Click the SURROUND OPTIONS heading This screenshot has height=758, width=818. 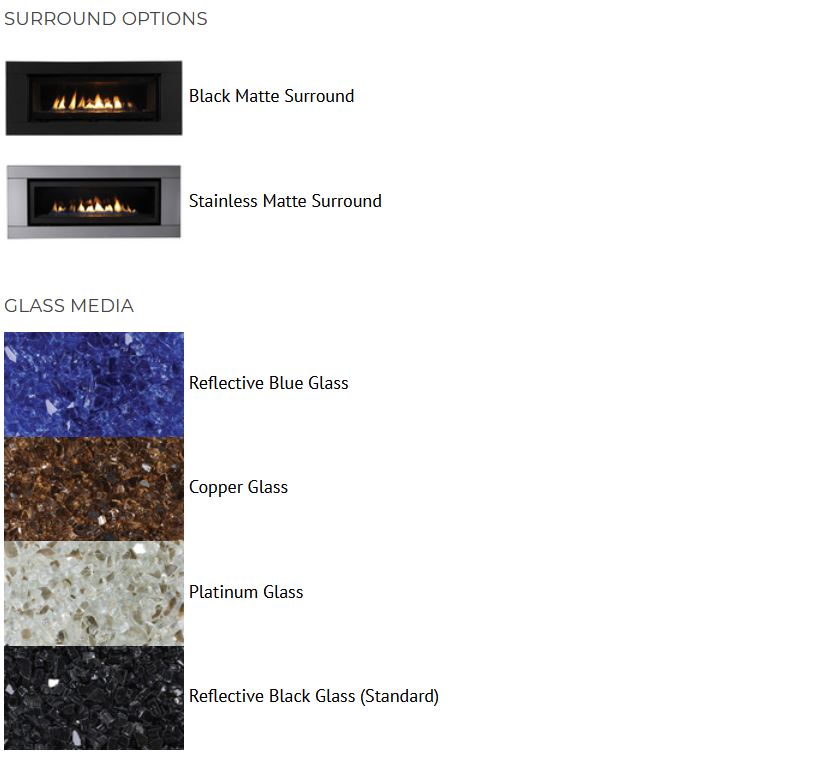click(x=106, y=19)
